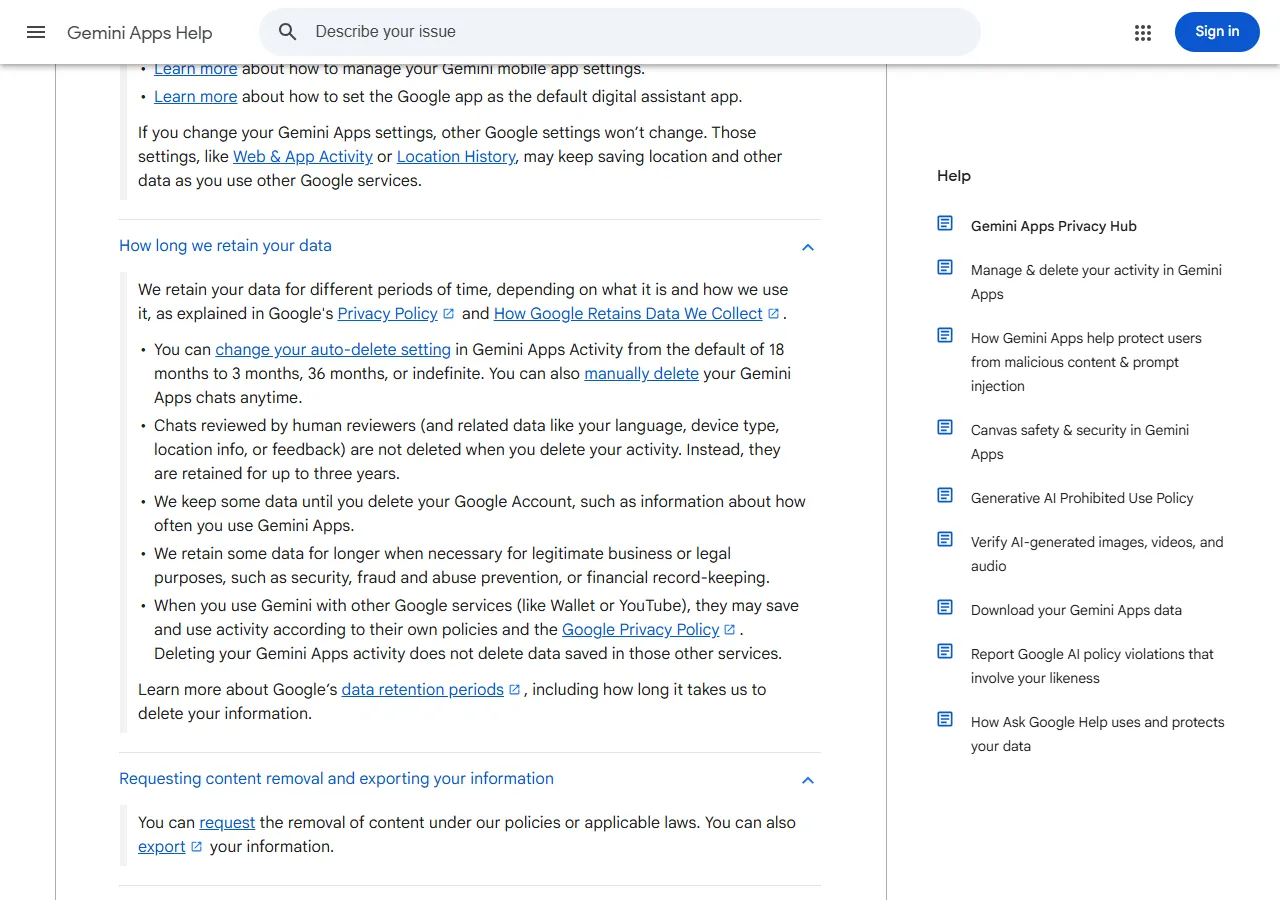This screenshot has width=1280, height=900.
Task: Click the search magnifier icon
Action: pyautogui.click(x=288, y=32)
